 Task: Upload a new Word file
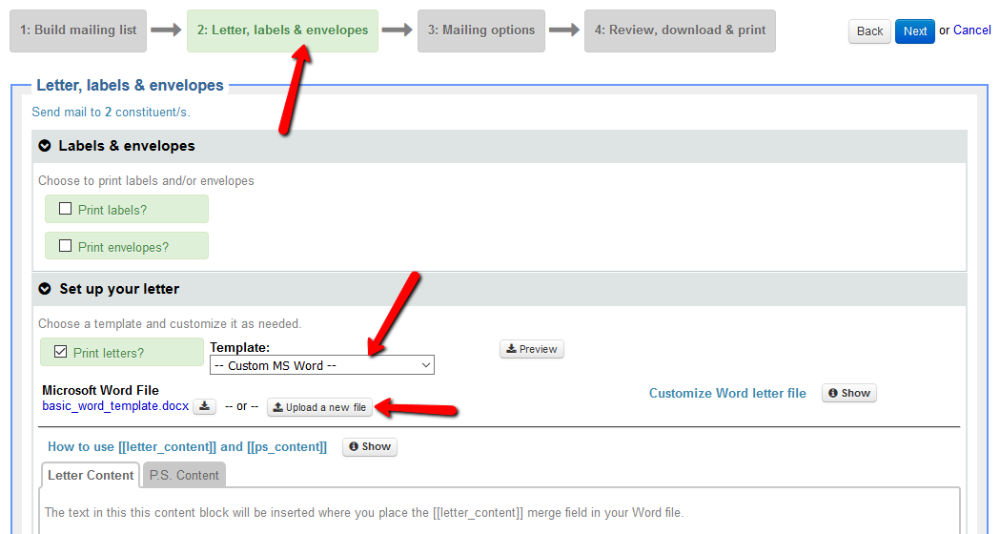(320, 407)
